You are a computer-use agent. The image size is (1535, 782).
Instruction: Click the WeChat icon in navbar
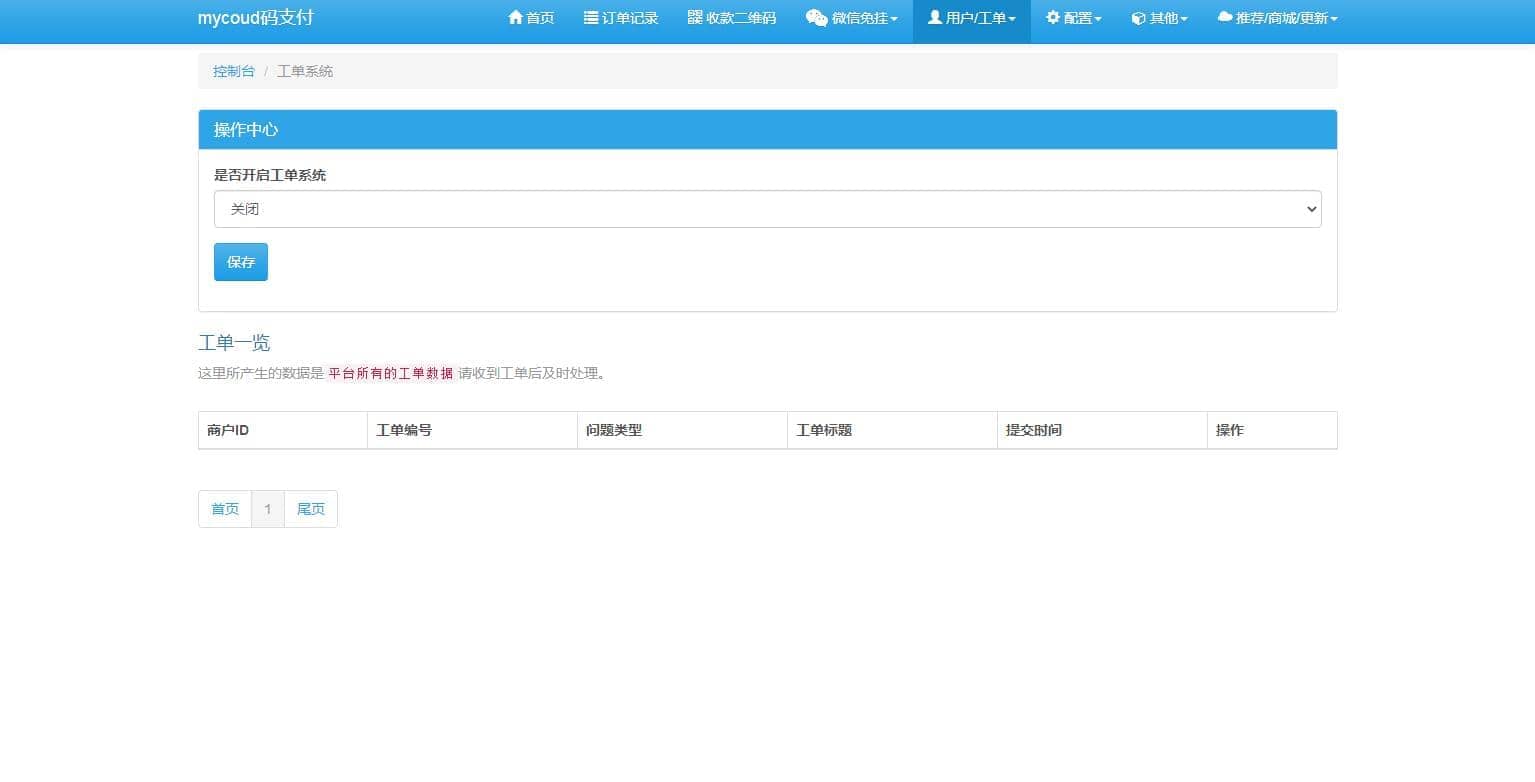tap(816, 18)
